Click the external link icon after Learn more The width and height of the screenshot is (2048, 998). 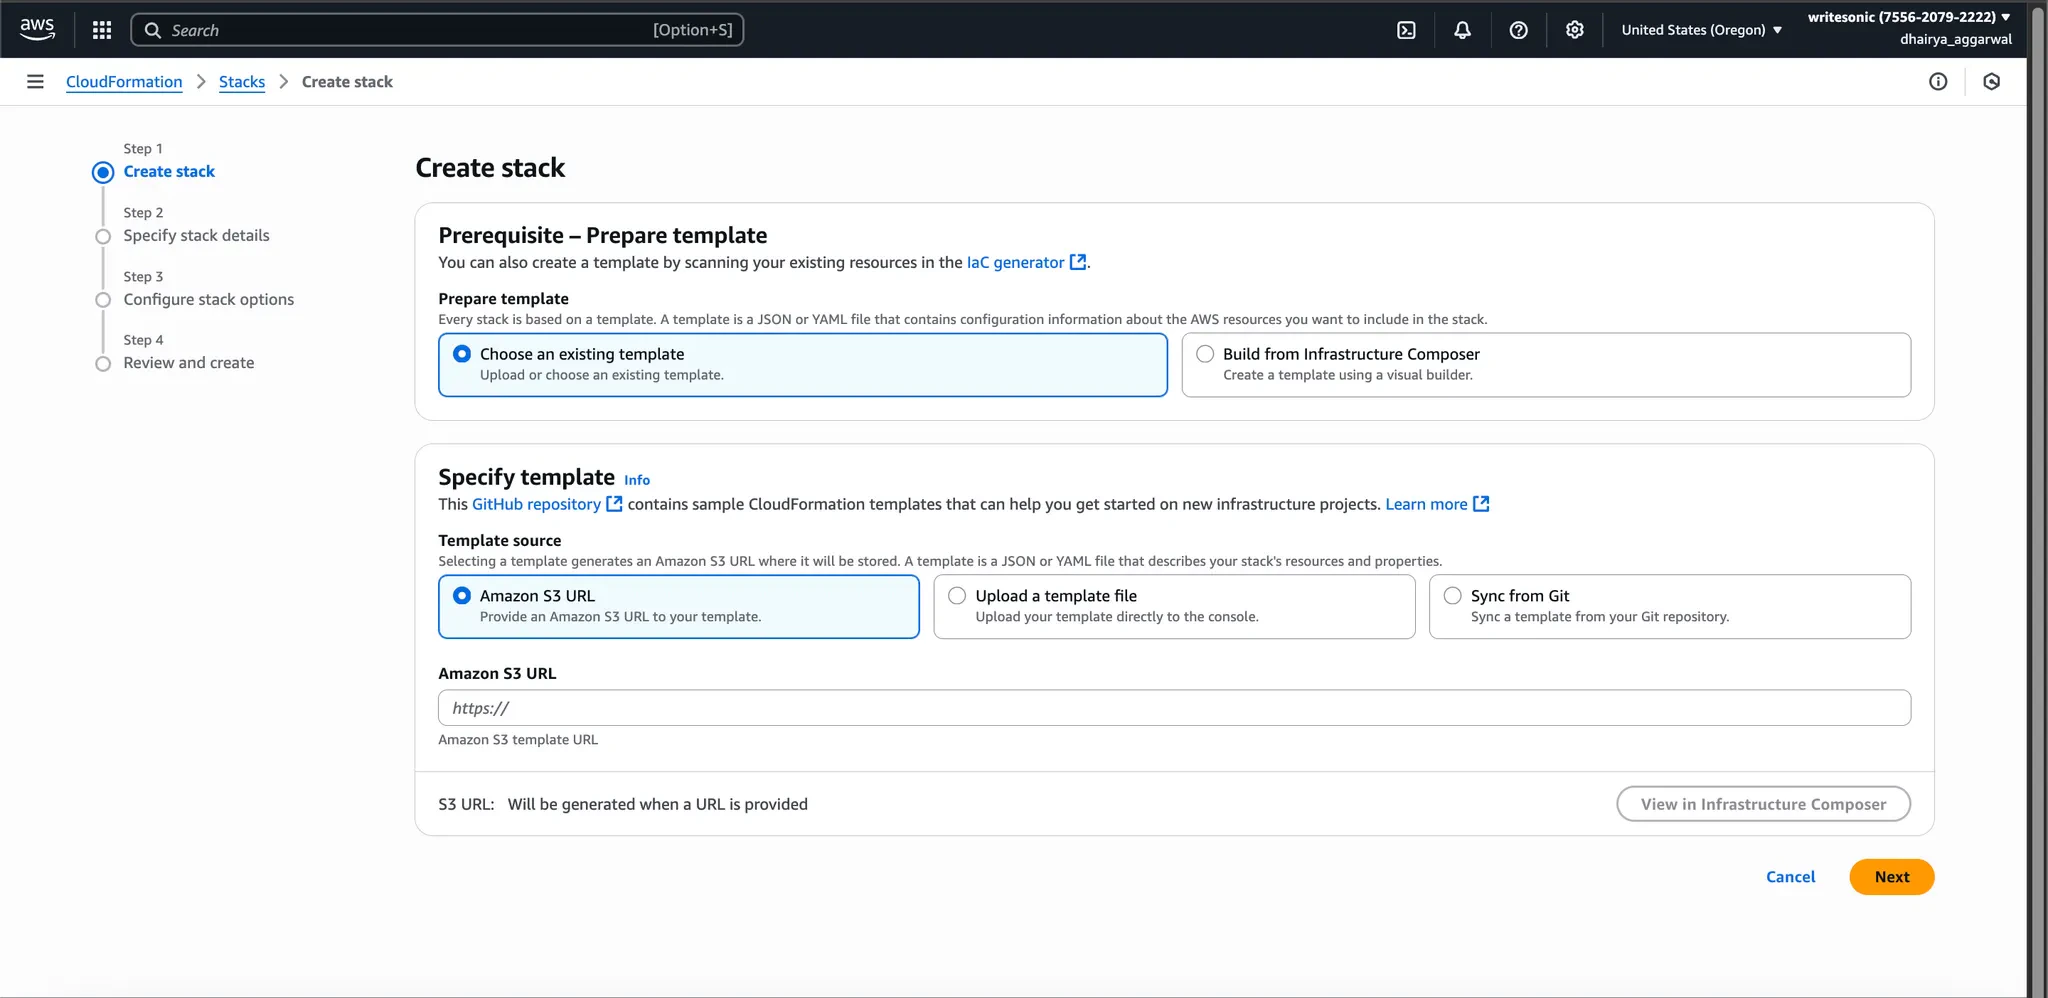1481,504
